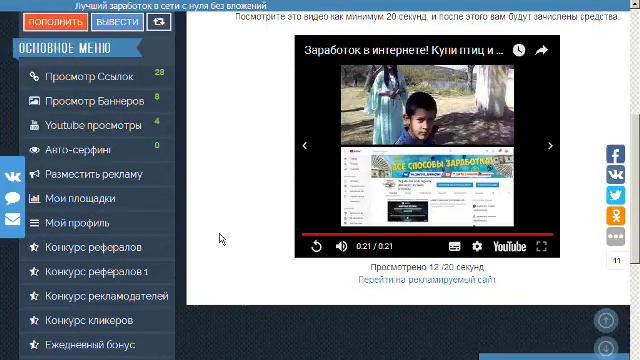This screenshot has width=640, height=360.
Task: Click the 28 counter next to Просмотр Ссылок
Action: pyautogui.click(x=159, y=73)
